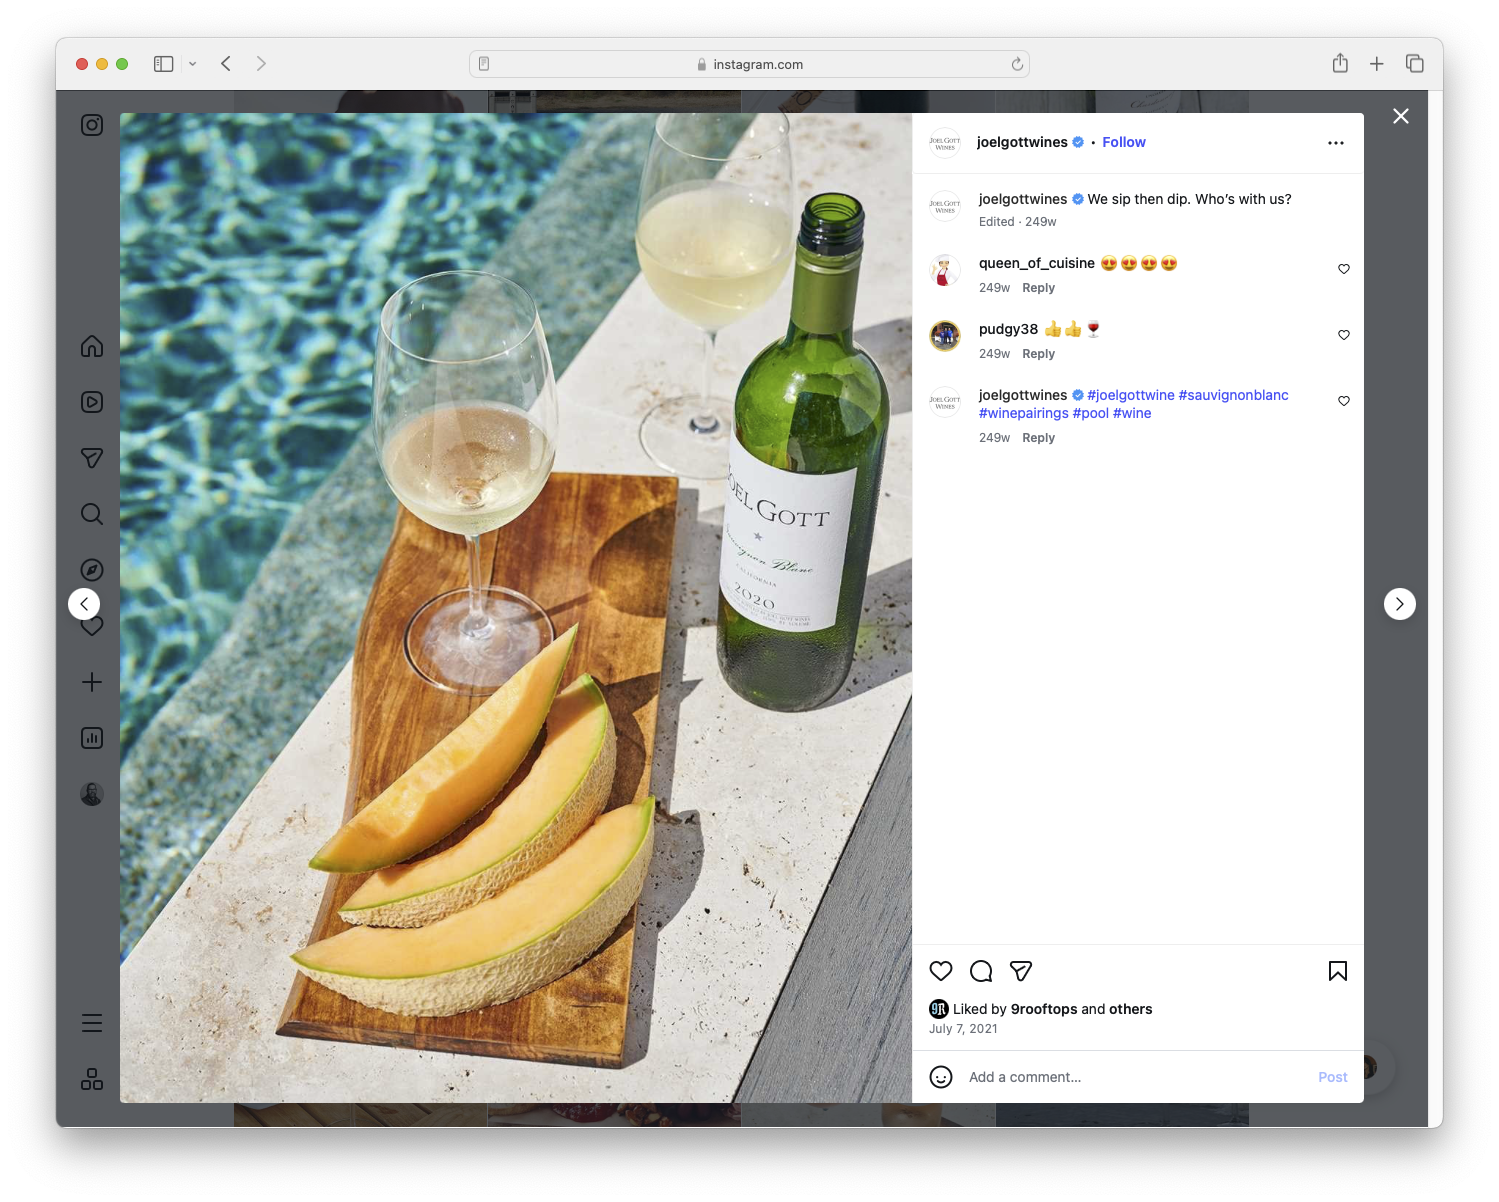The width and height of the screenshot is (1499, 1202).
Task: Close the post overlay
Action: point(1401,116)
